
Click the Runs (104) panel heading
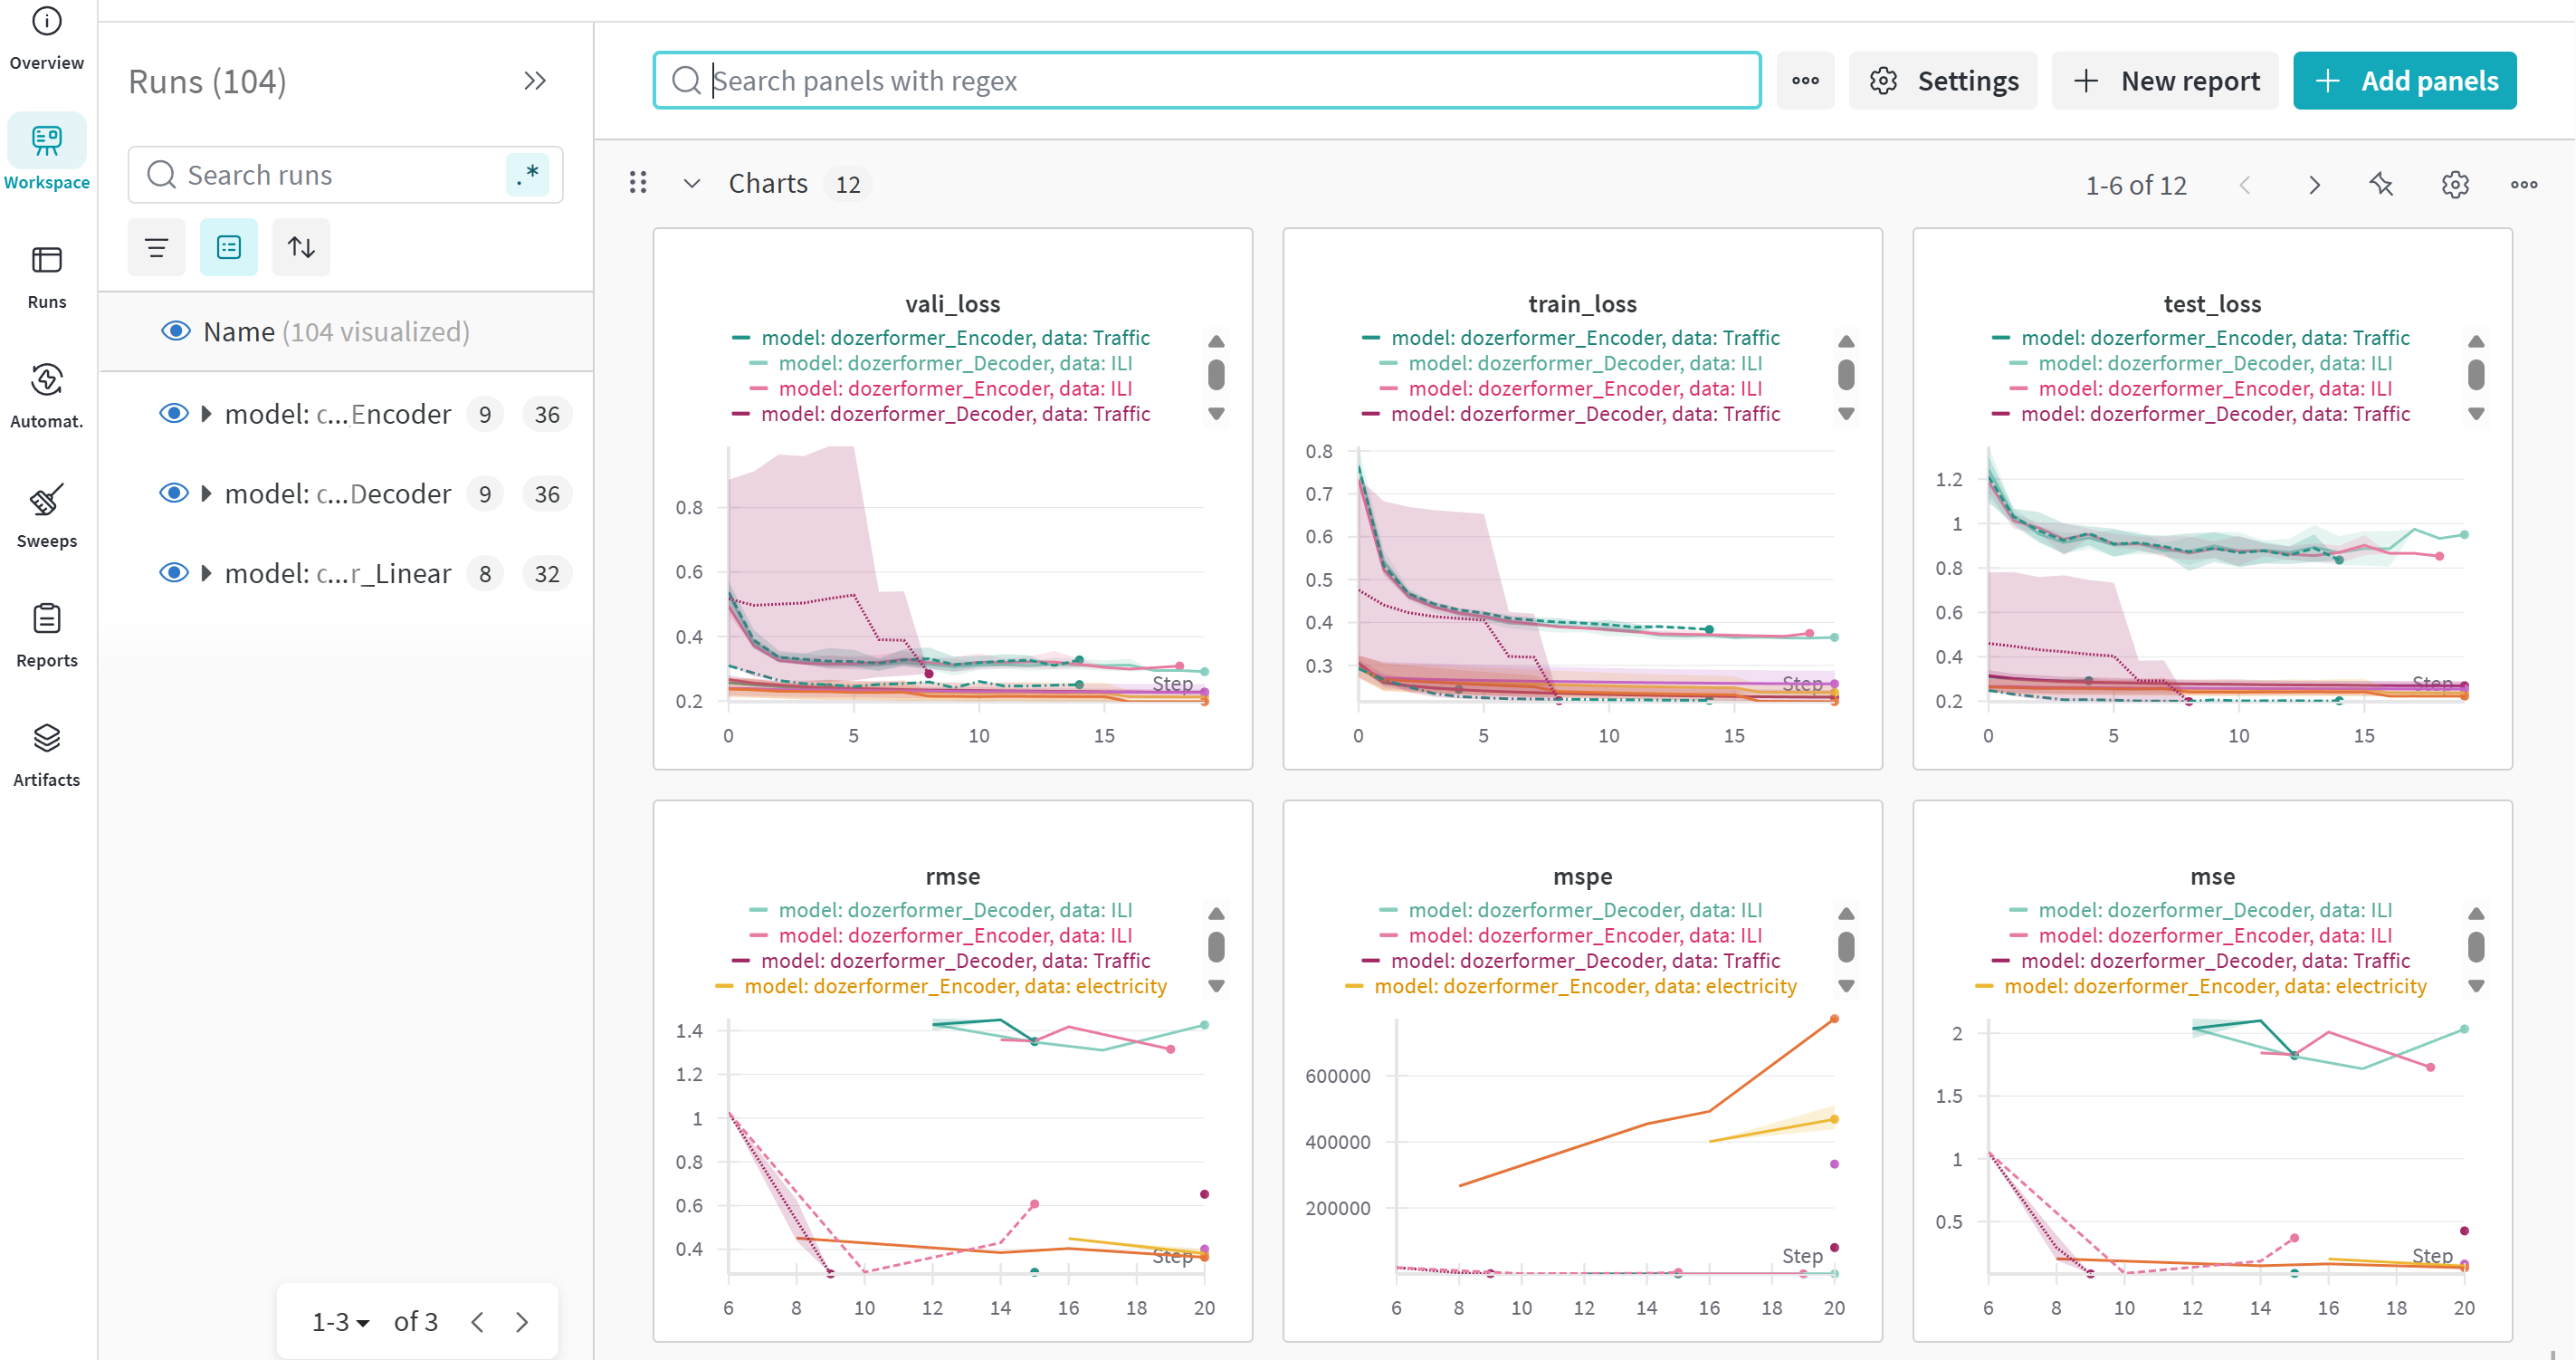coord(207,81)
